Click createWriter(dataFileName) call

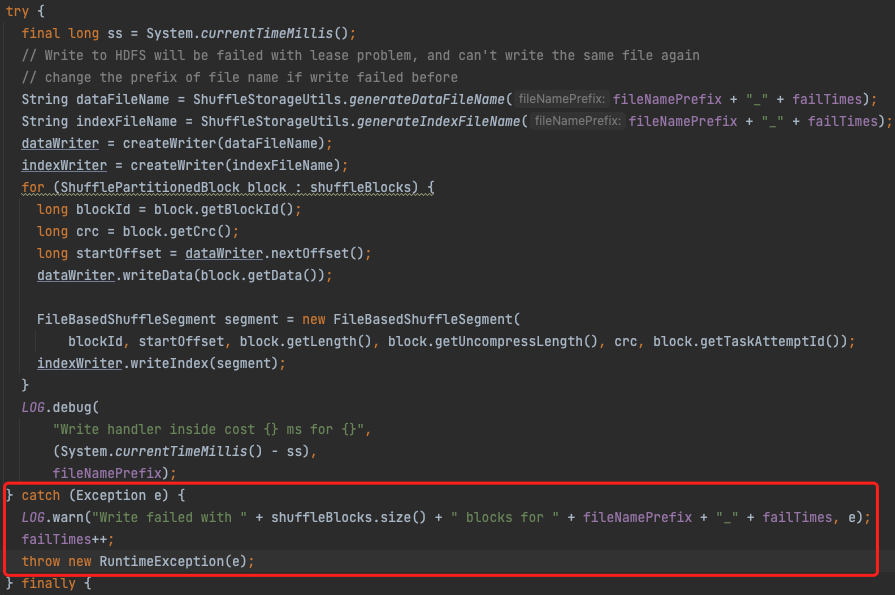point(224,143)
